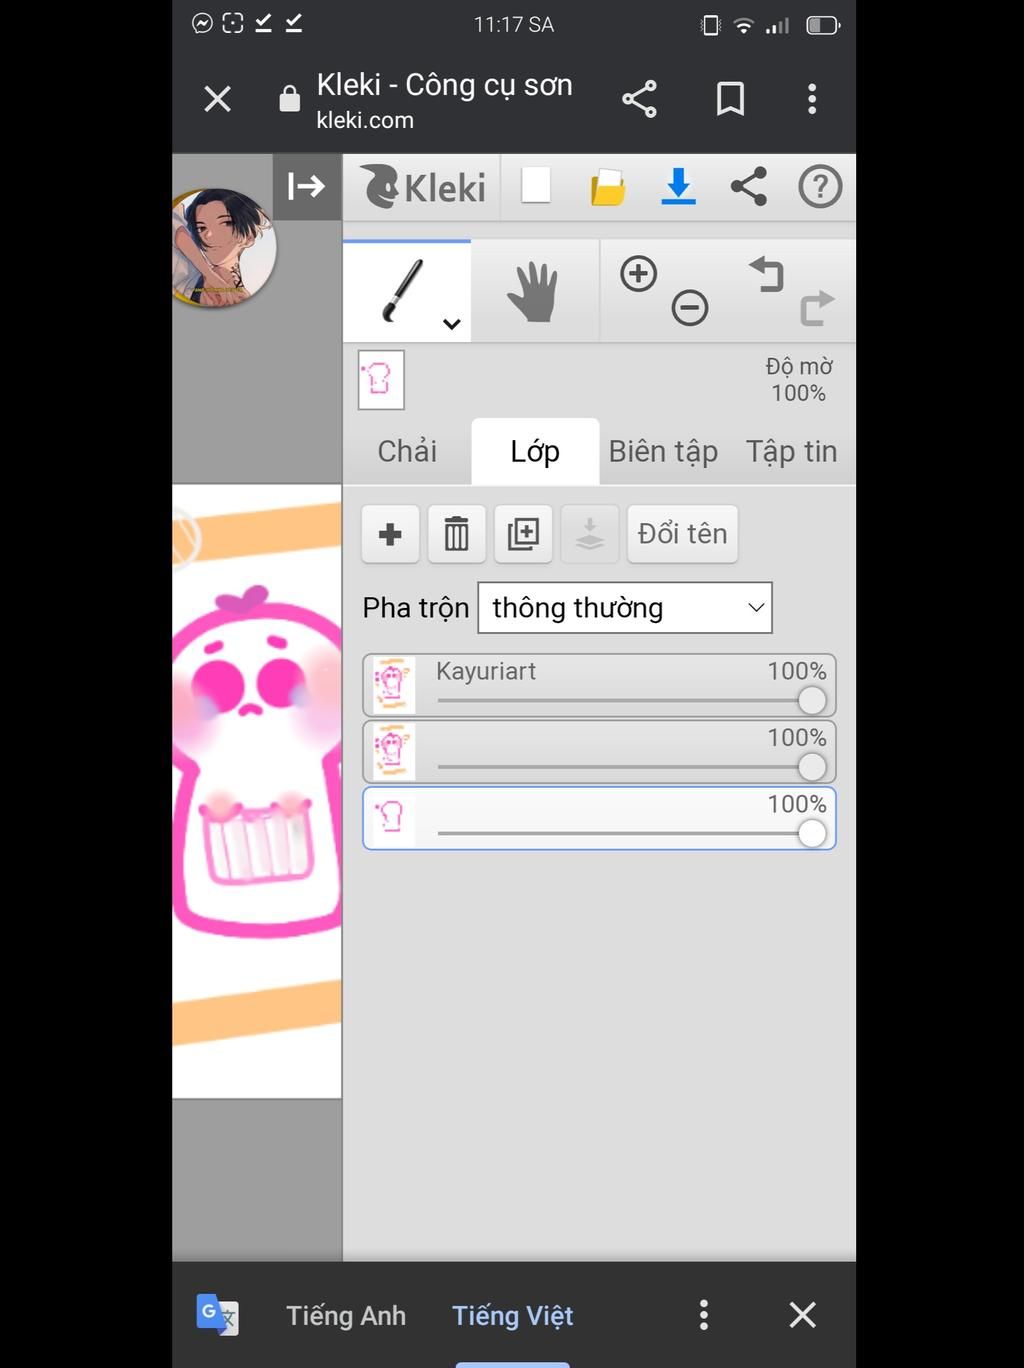Zoom out with the minus icon

[690, 307]
